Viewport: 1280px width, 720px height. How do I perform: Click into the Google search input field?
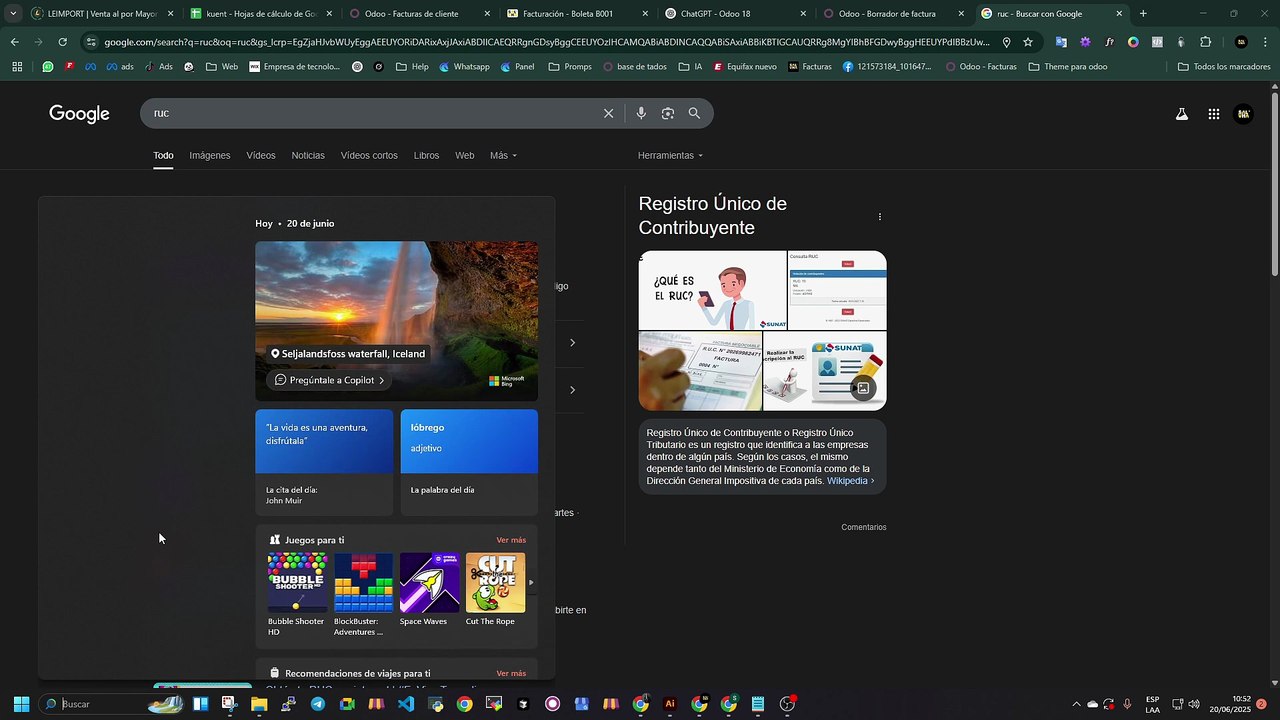(x=372, y=113)
